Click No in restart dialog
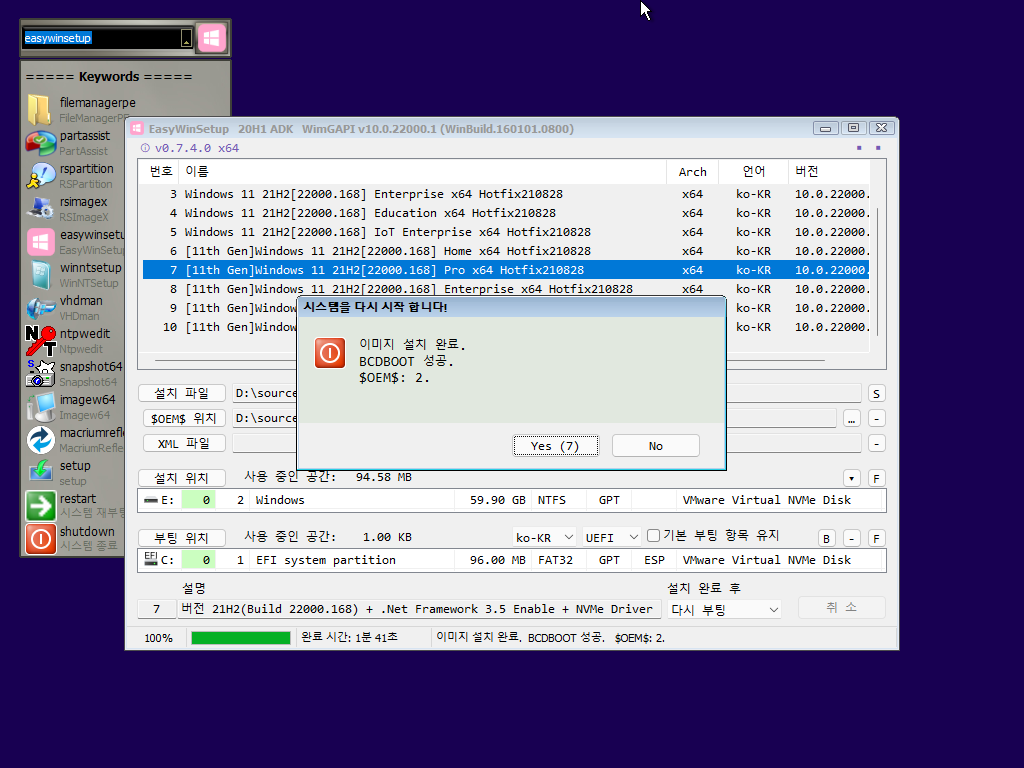This screenshot has width=1024, height=768. 656,446
